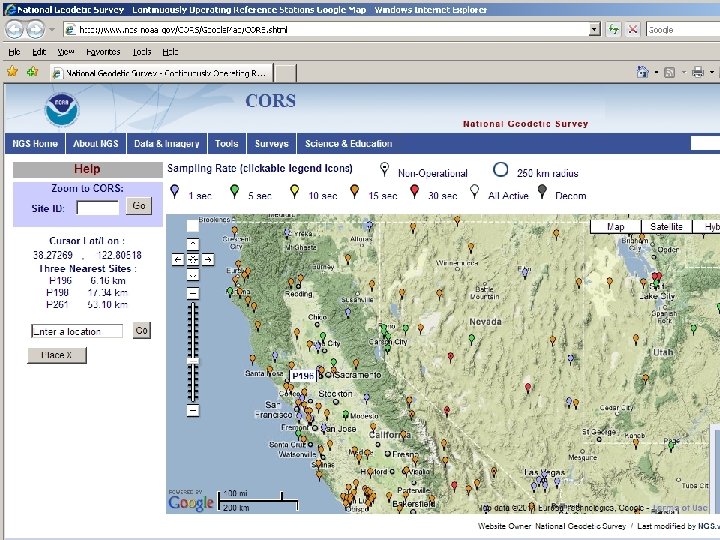Click the map recenter button between arrows

click(x=193, y=260)
